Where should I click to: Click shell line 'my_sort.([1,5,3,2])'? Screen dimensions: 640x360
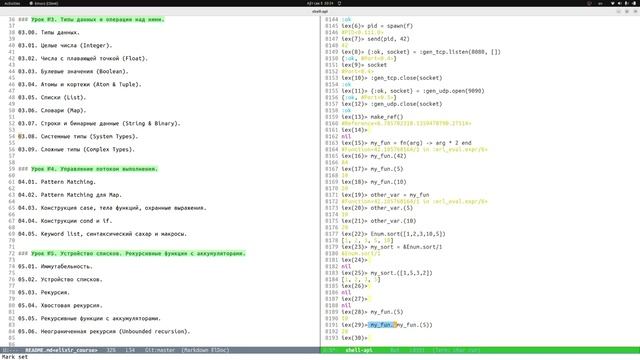pos(387,273)
